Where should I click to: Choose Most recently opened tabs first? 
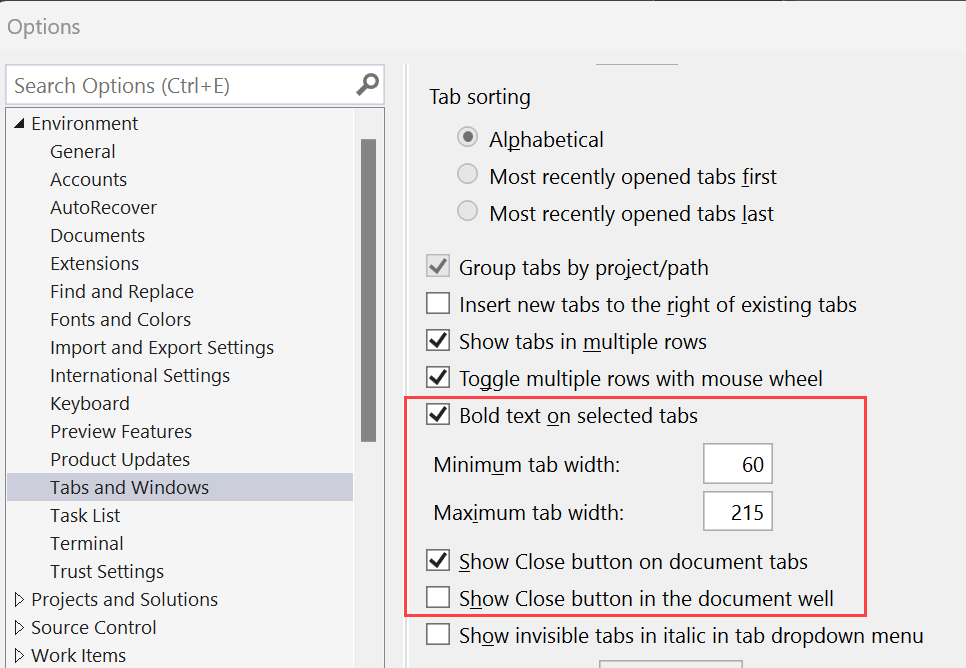pos(467,174)
